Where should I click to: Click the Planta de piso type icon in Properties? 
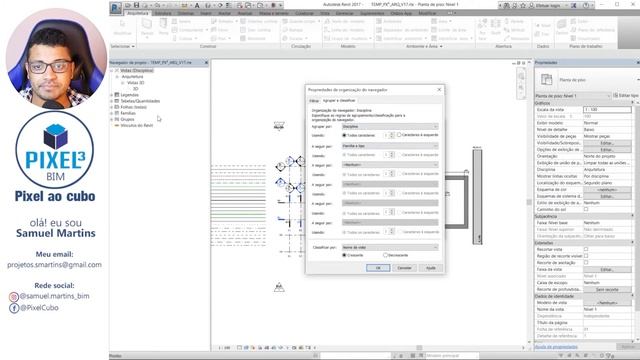pyautogui.click(x=547, y=79)
